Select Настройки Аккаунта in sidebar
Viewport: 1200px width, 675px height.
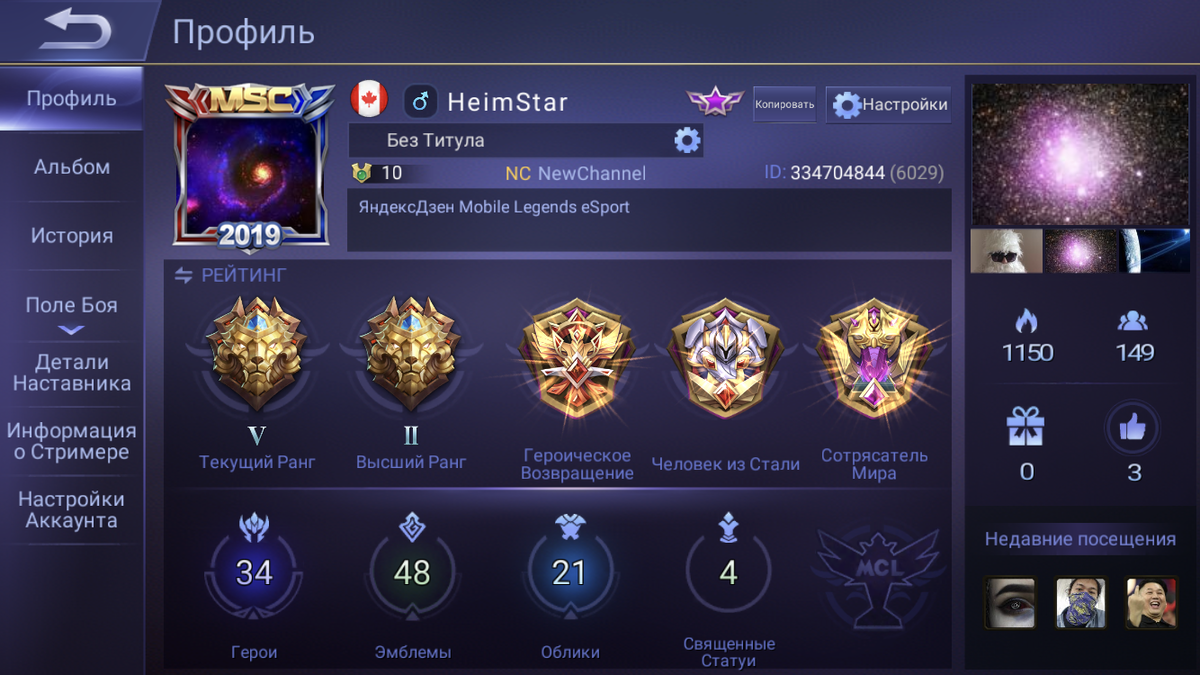72,509
